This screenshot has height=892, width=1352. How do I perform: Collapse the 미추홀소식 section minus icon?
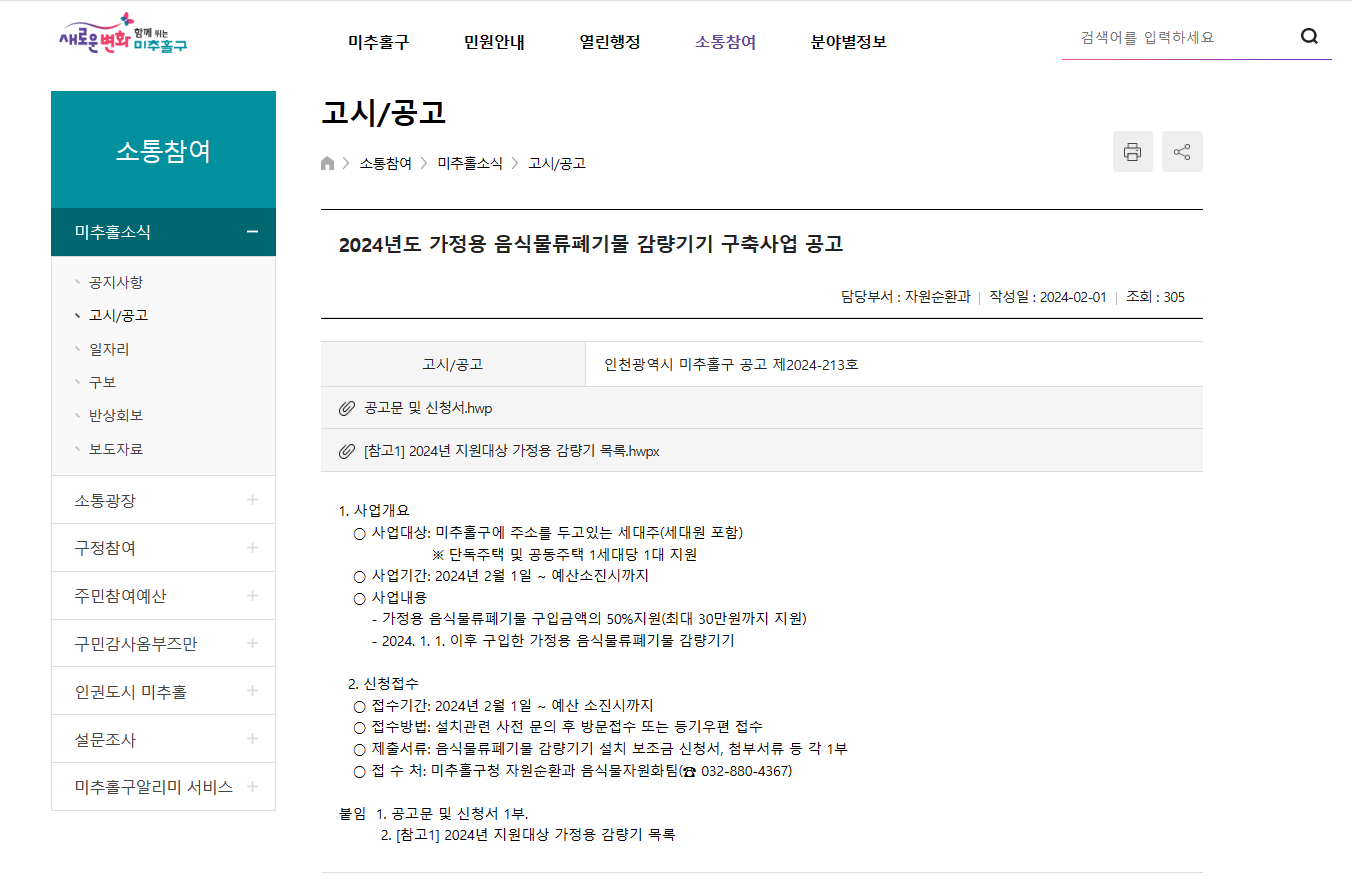tap(252, 232)
